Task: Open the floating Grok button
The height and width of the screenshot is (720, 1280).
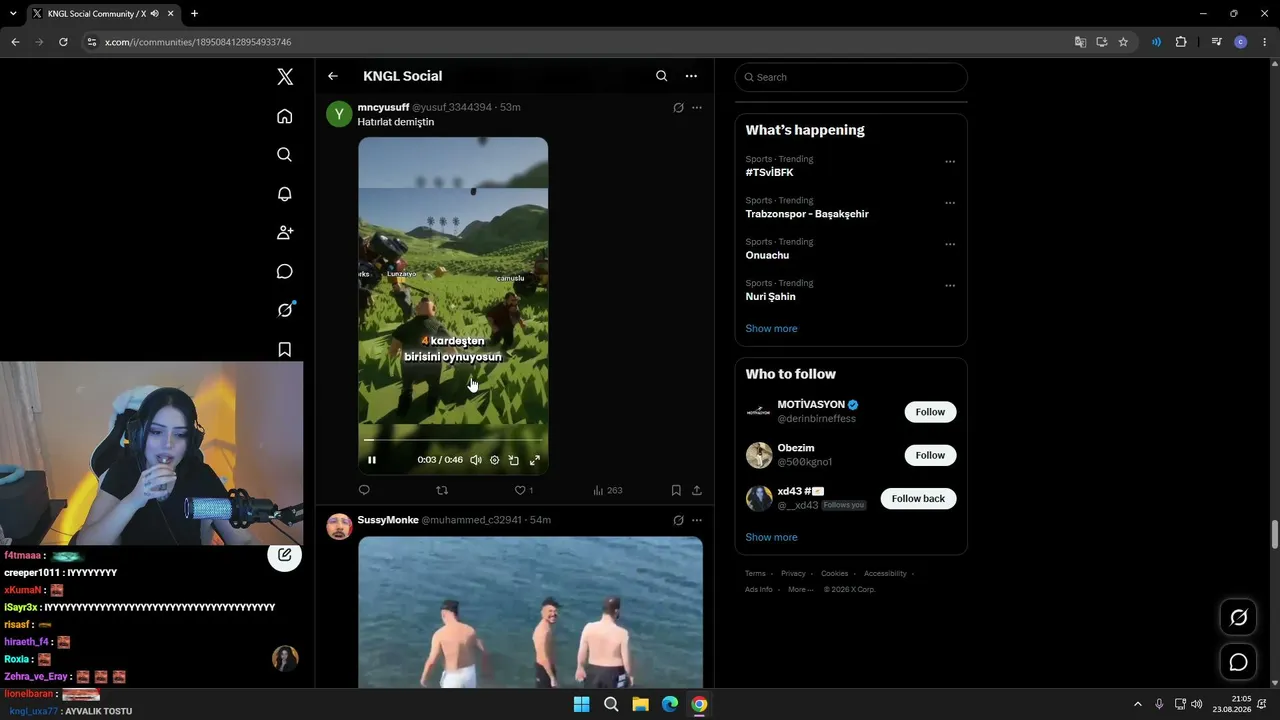Action: point(1238,618)
